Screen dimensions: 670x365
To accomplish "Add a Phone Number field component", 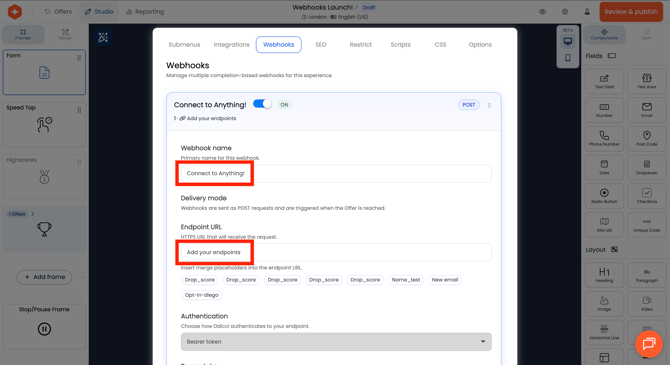I will coord(604,138).
